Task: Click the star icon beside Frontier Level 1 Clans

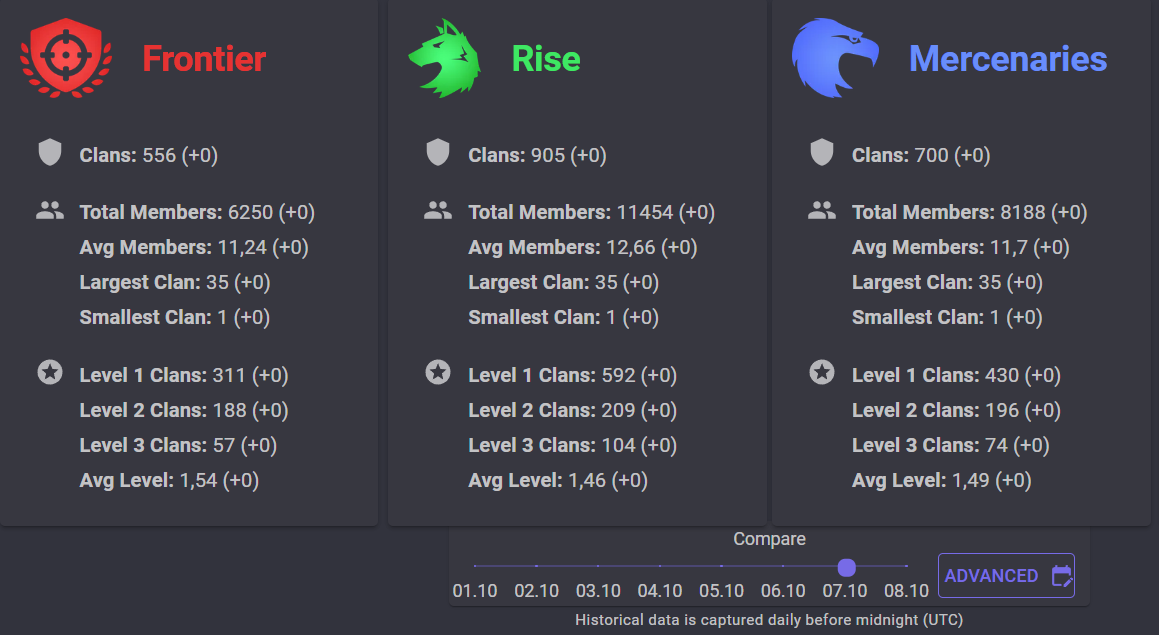Action: (x=50, y=373)
